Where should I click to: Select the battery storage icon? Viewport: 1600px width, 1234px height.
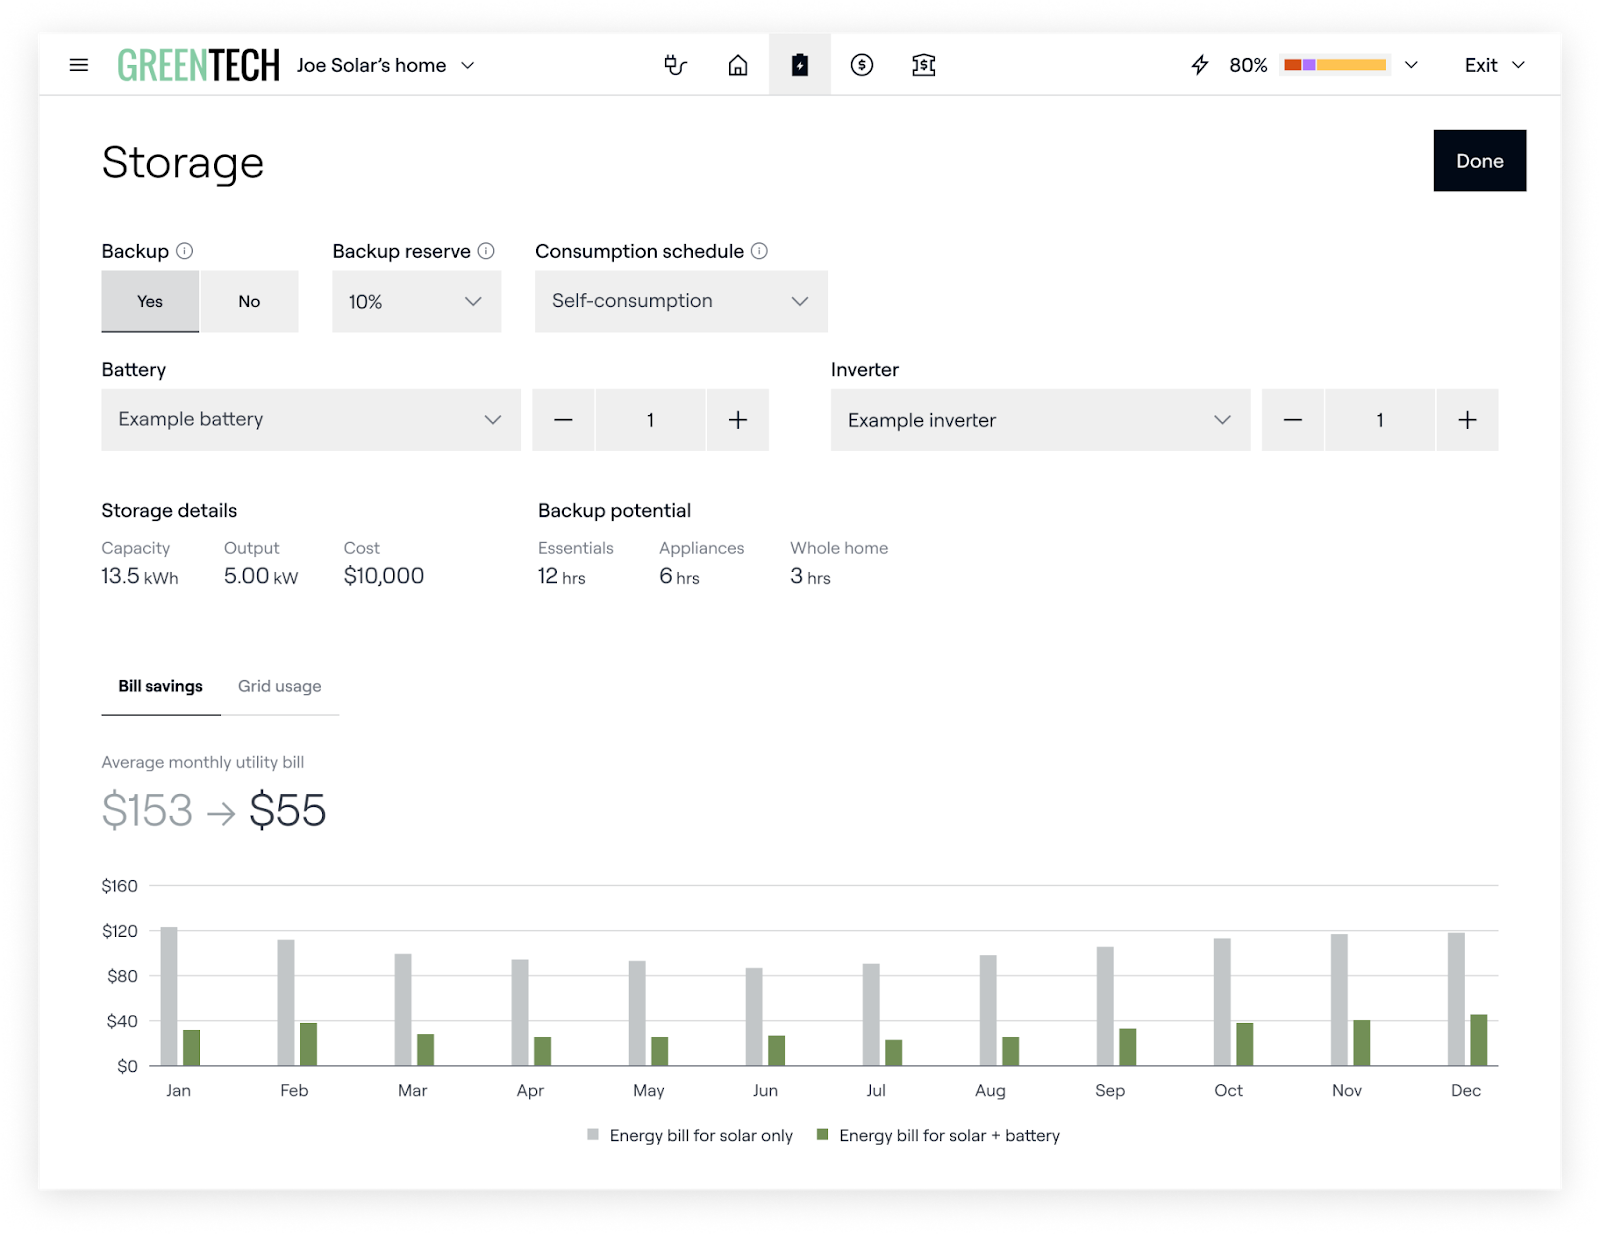[x=800, y=65]
